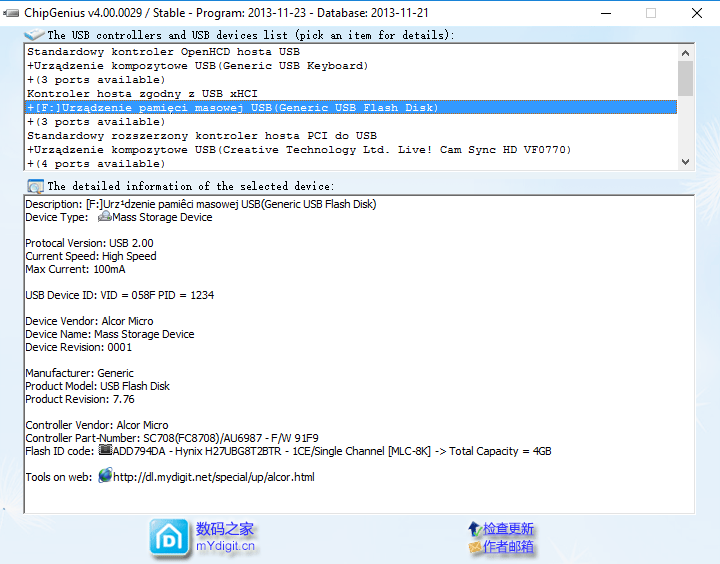Click the Device Name Mass Storage Device line
Viewport: 720px width, 564px height.
pyautogui.click(x=110, y=334)
